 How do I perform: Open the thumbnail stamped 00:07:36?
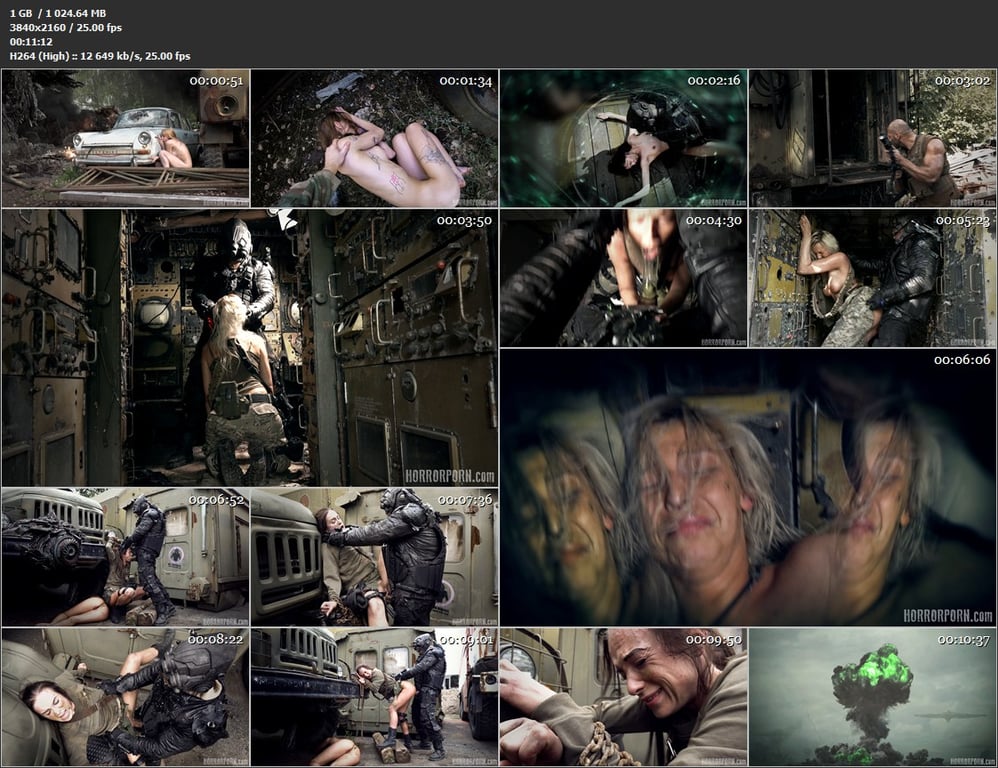[x=375, y=557]
